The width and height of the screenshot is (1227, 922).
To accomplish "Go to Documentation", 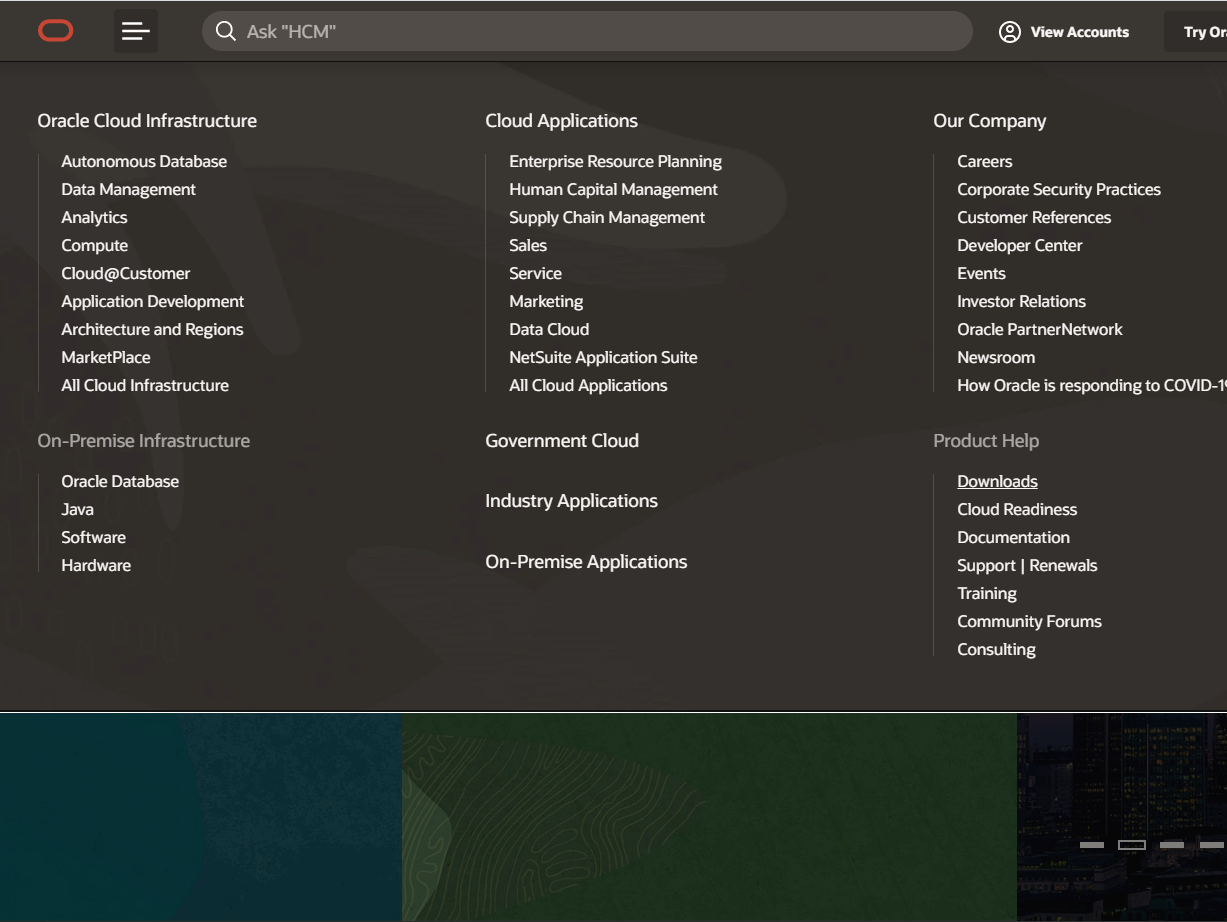I will click(x=1013, y=538).
